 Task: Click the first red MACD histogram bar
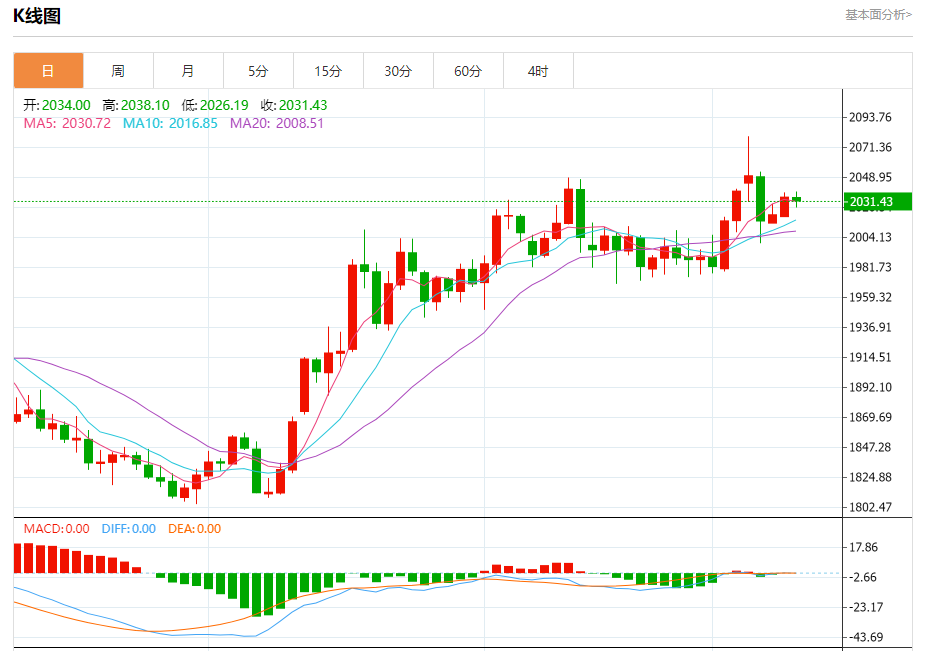(x=17, y=558)
